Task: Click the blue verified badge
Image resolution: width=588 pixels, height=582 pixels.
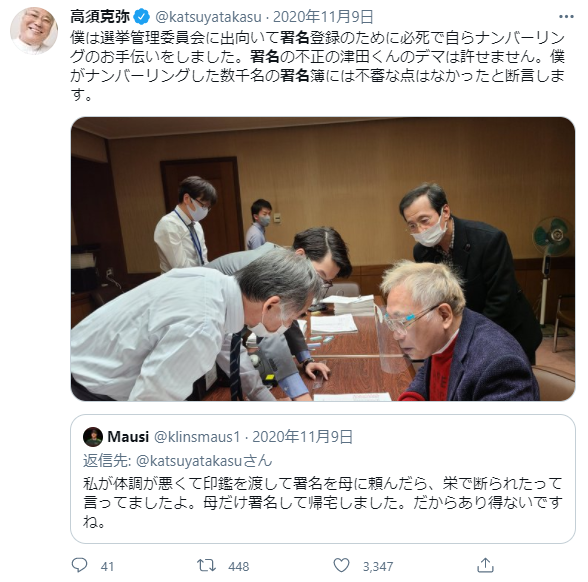Action: pos(142,17)
